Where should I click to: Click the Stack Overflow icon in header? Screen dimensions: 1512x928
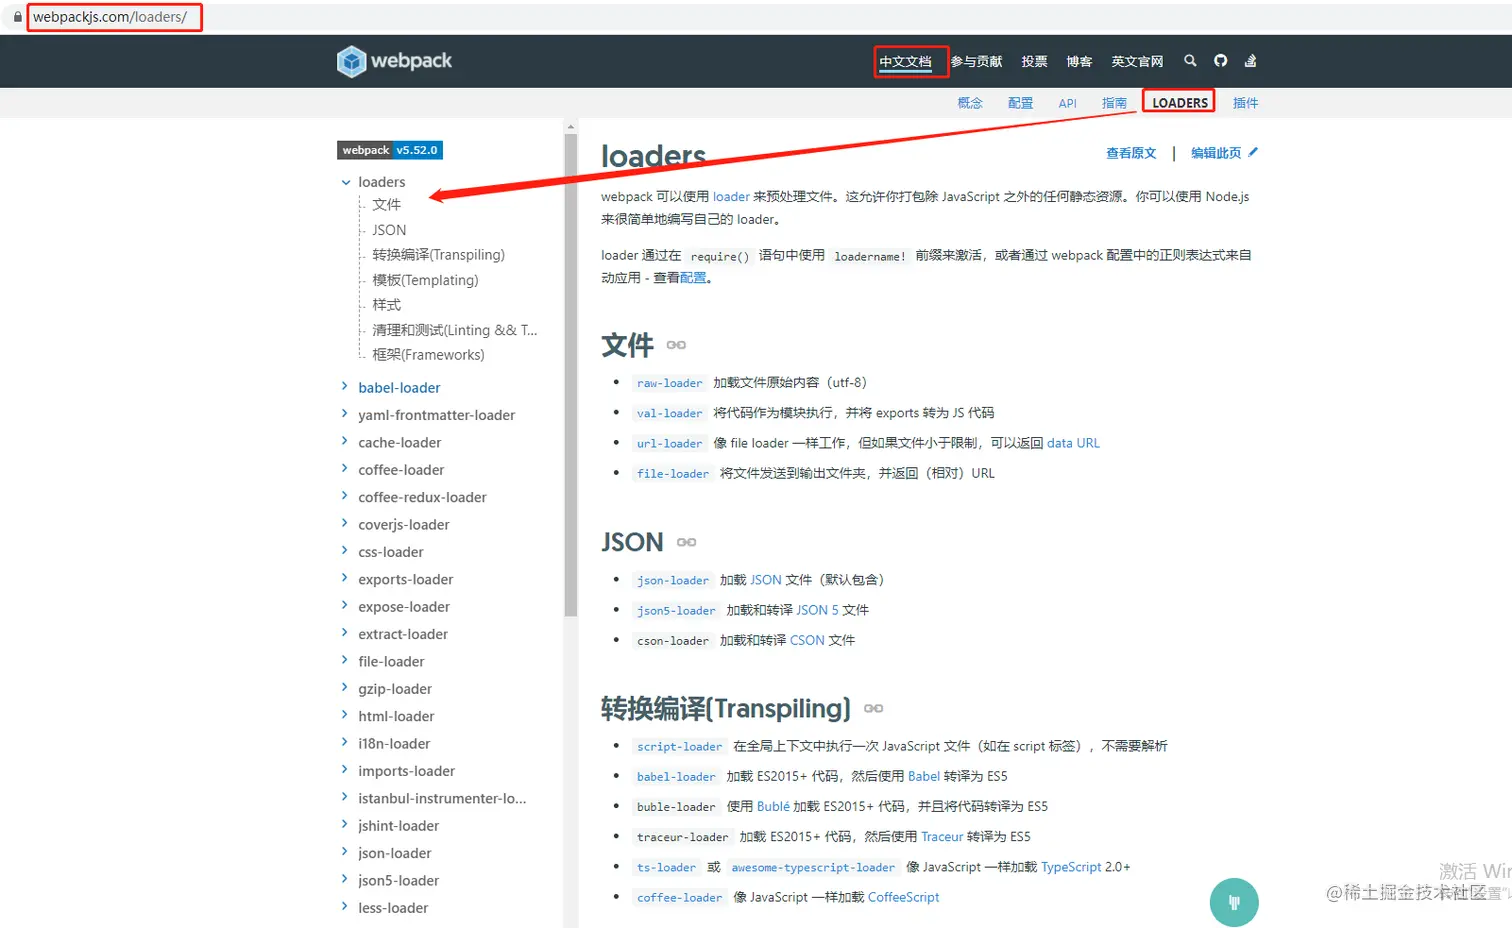pos(1250,61)
